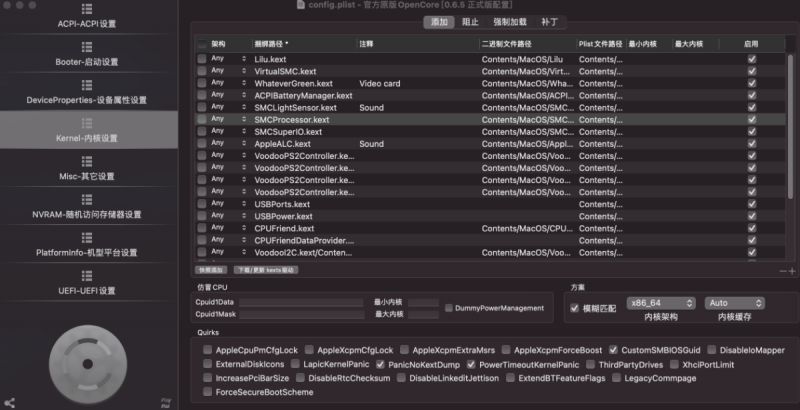Enable ForceSecureBootScheme quirk
The width and height of the screenshot is (800, 410).
click(207, 392)
